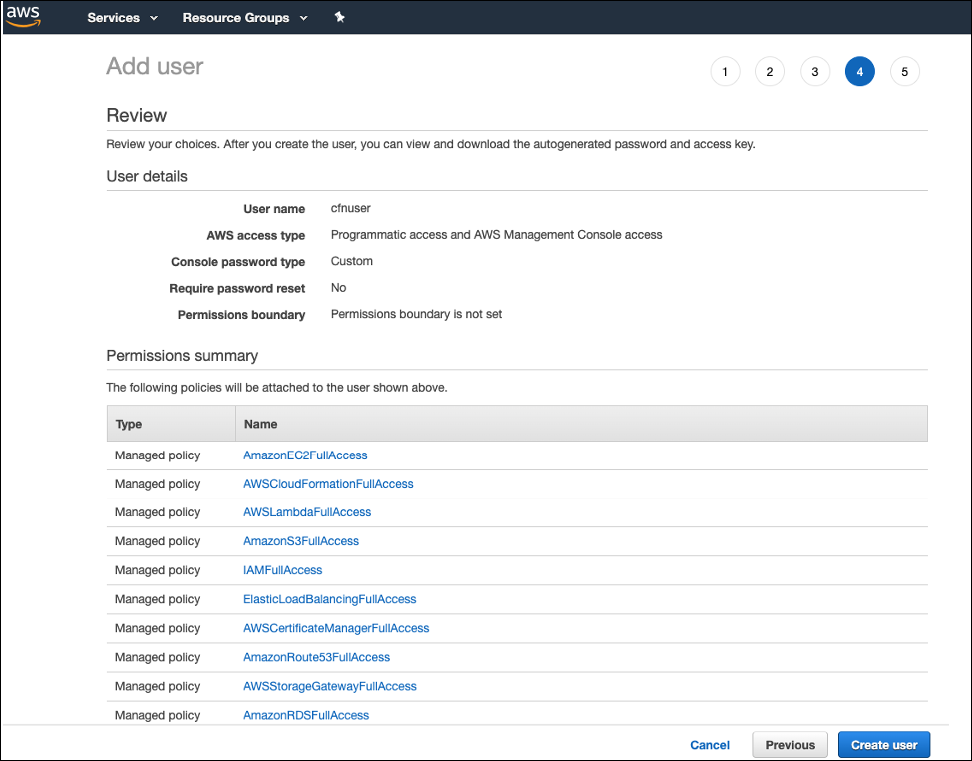View AWSCertificateManagerFullAccess policy

(336, 628)
